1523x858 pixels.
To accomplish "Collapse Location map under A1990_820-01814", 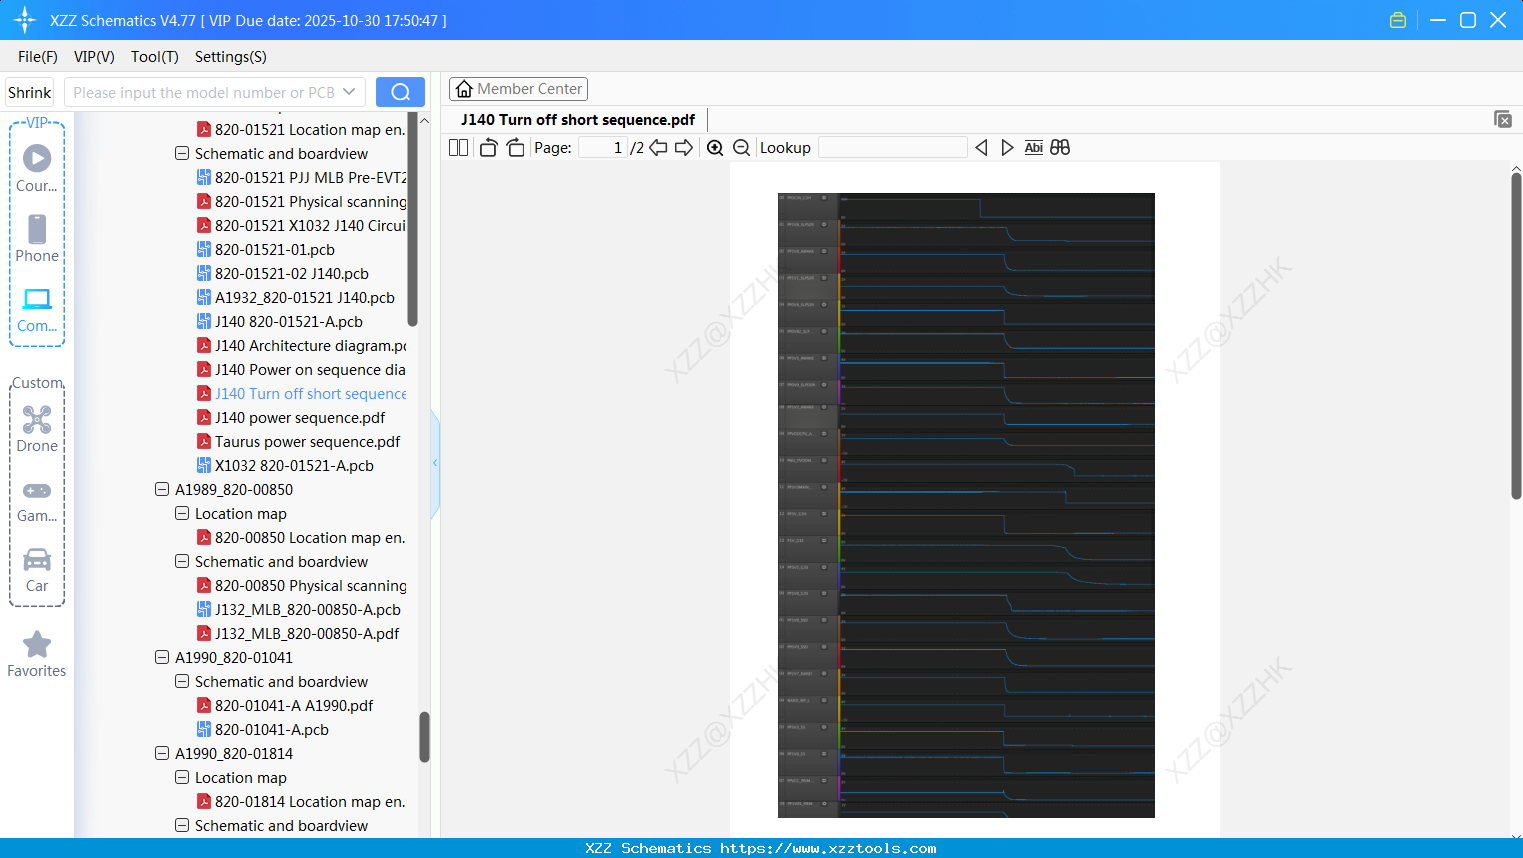I will coord(182,777).
